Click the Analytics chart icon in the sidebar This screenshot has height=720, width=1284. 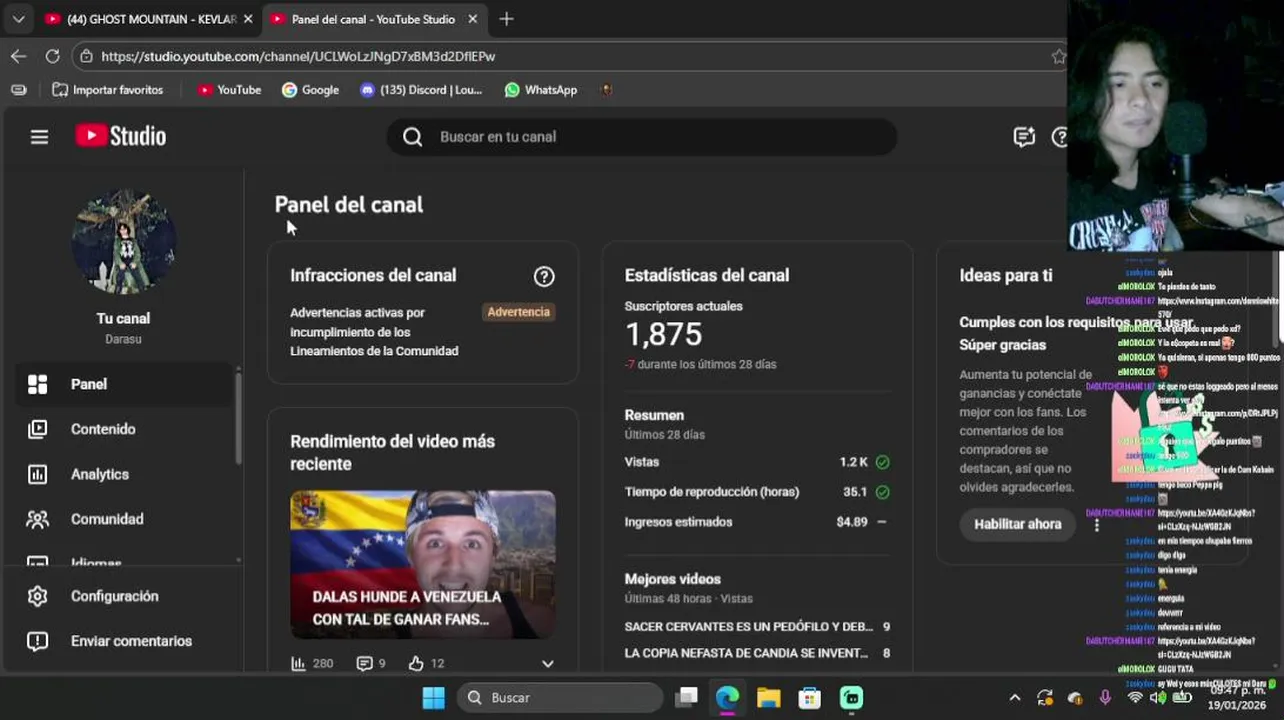pos(37,474)
